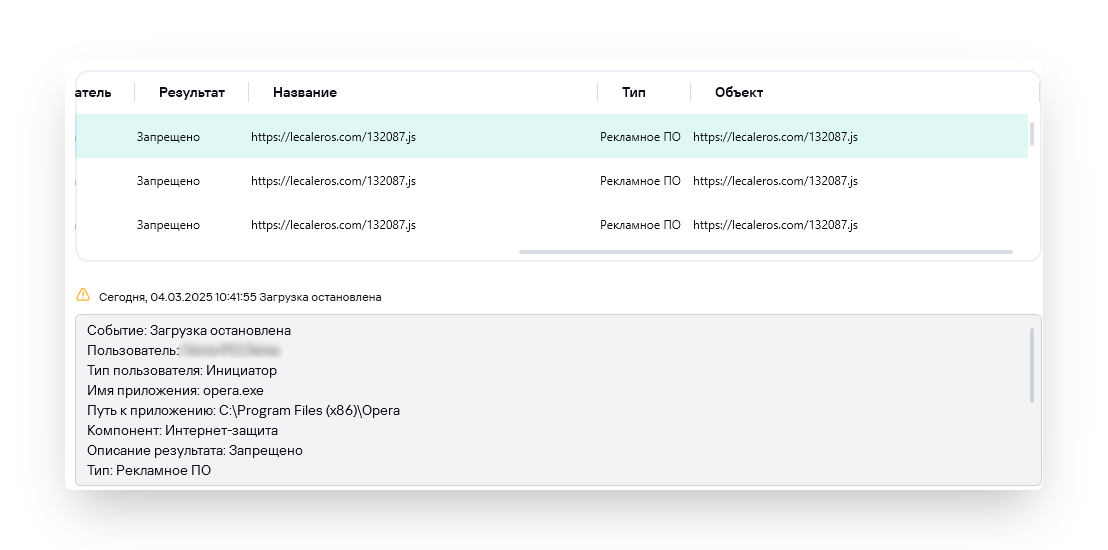Click the "Имя приложения: opera.exe" line
The width and height of the screenshot is (1108, 550).
pos(175,390)
